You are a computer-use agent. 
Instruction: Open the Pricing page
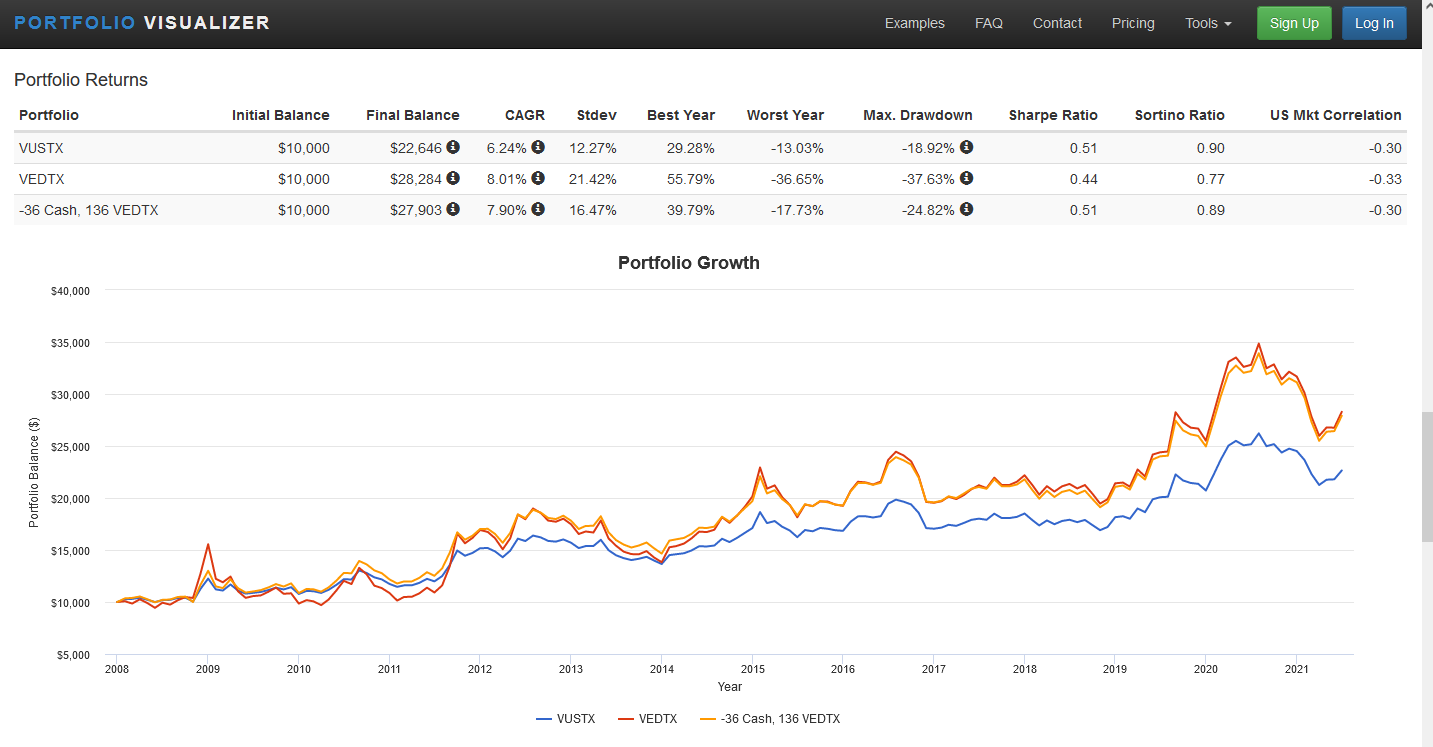(1133, 23)
